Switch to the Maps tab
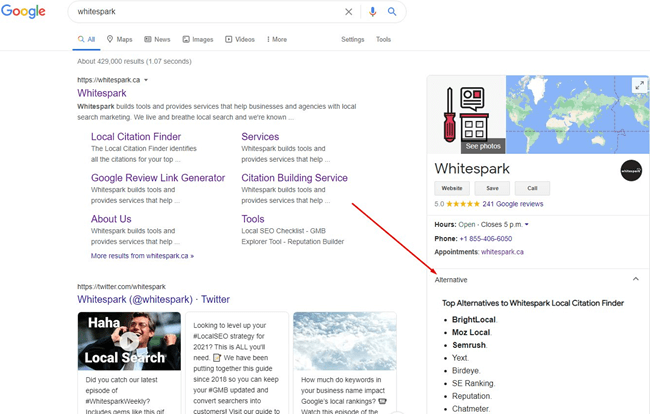650x414 pixels. tap(119, 39)
